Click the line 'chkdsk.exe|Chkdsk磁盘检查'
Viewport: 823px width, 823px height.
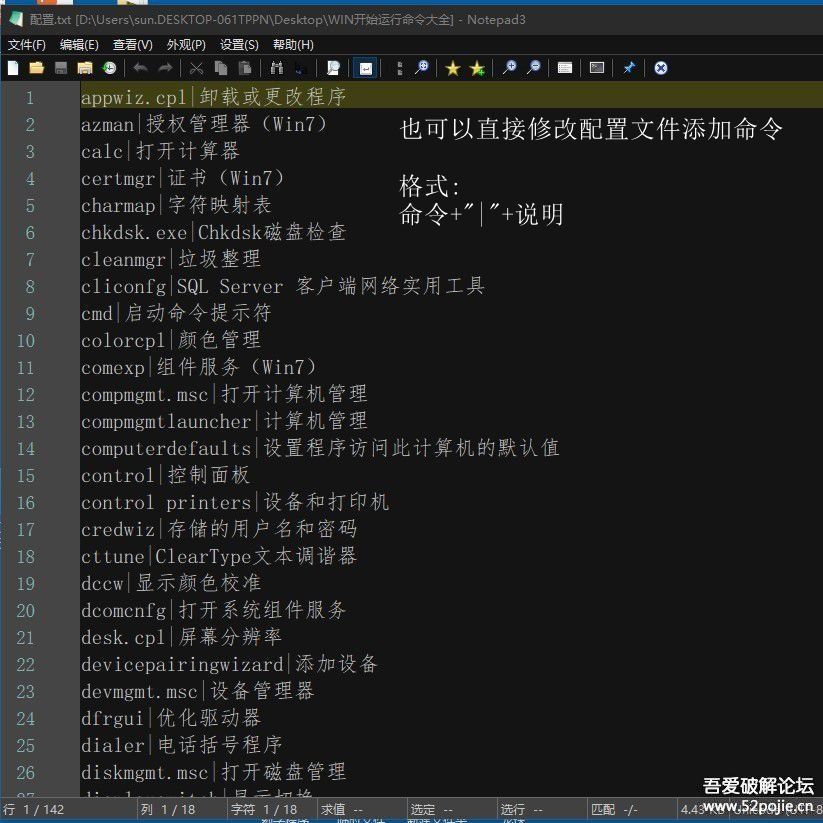214,232
